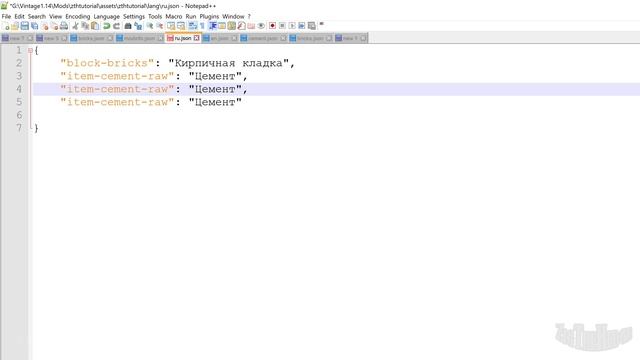Close the ru.json tab with its red X

(196, 38)
